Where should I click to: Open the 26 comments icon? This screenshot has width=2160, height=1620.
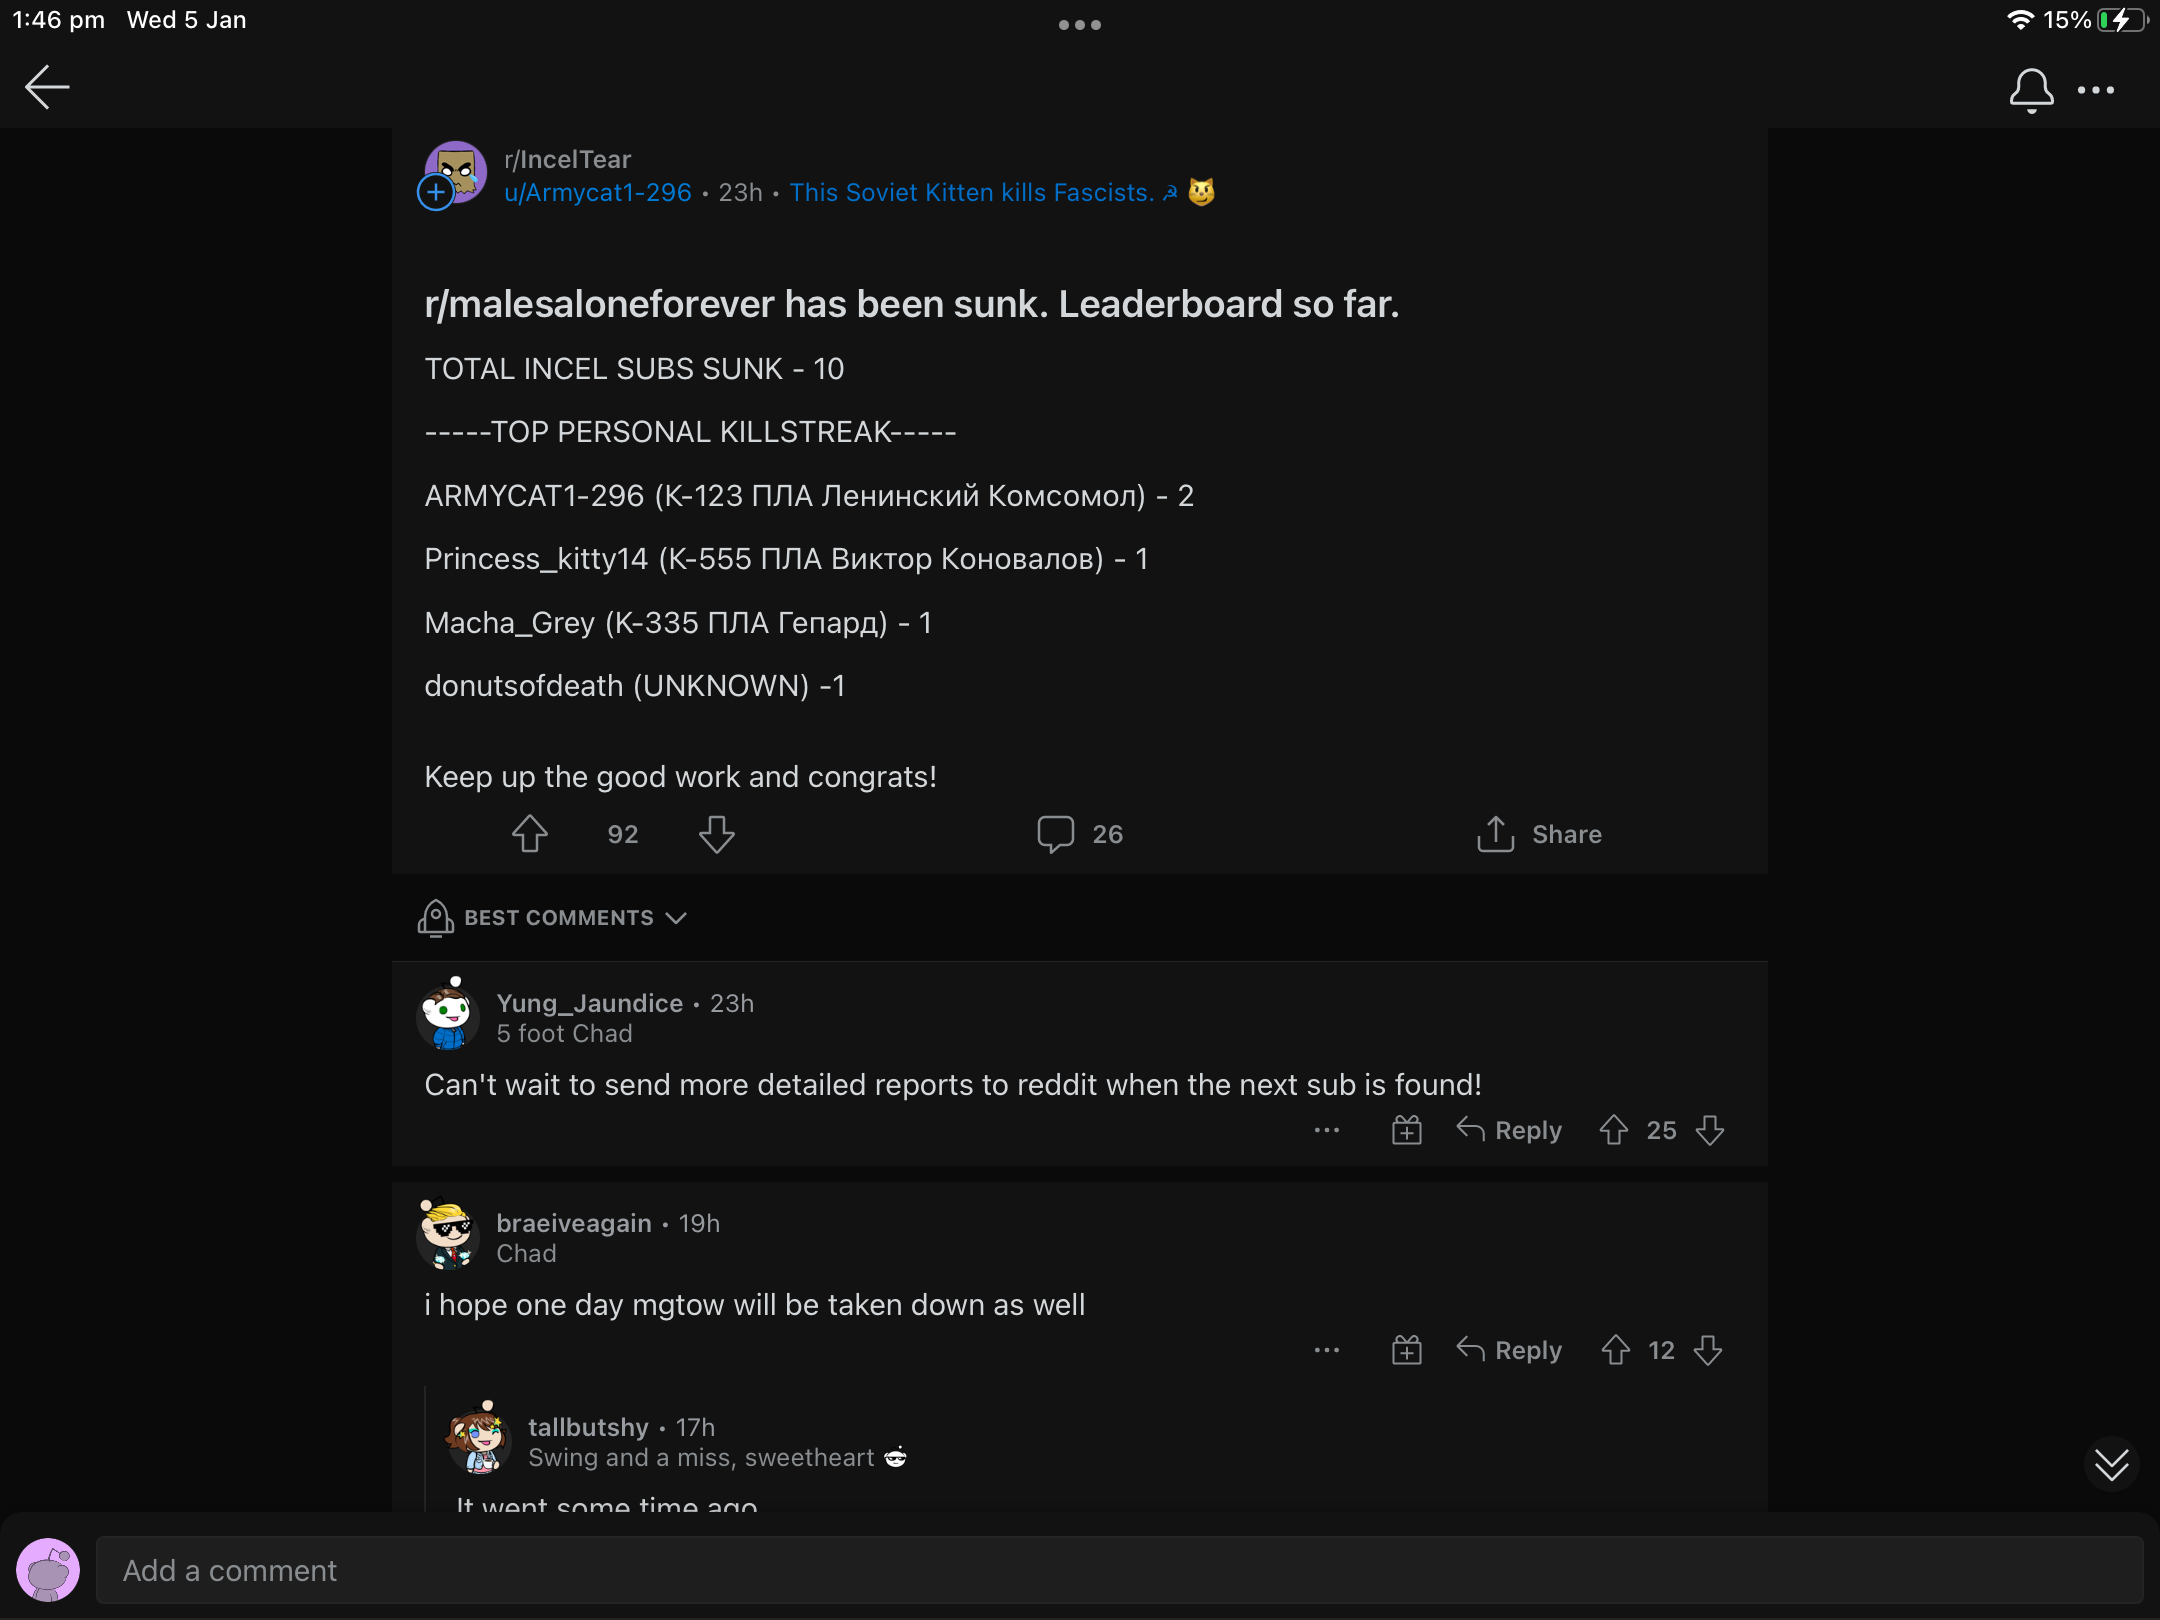[1056, 834]
